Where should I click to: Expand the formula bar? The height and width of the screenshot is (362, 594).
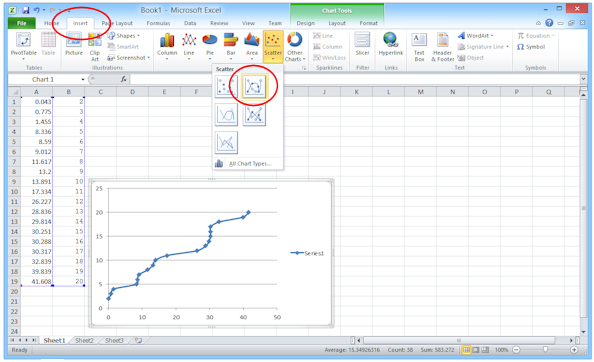(x=583, y=79)
